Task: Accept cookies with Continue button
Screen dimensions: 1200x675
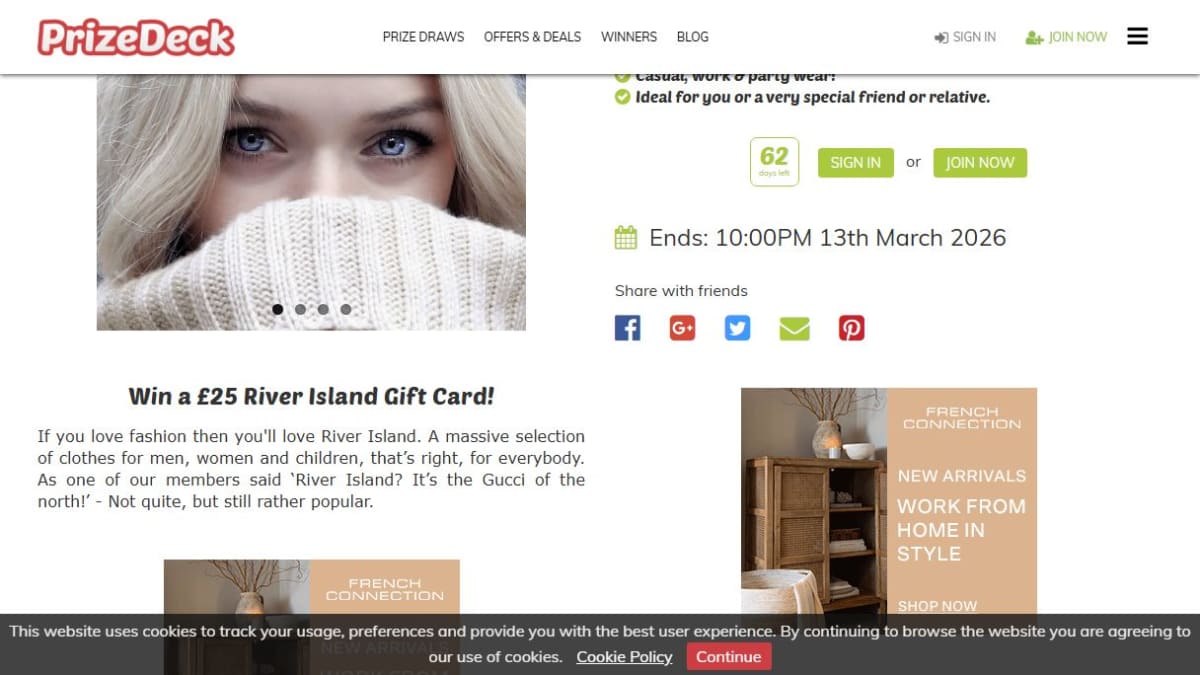Action: pyautogui.click(x=728, y=657)
